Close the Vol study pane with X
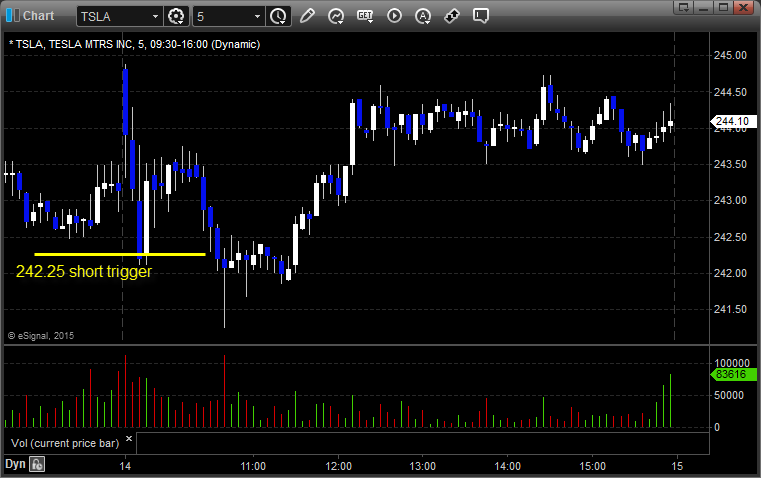This screenshot has height=478, width=761. tap(129, 439)
